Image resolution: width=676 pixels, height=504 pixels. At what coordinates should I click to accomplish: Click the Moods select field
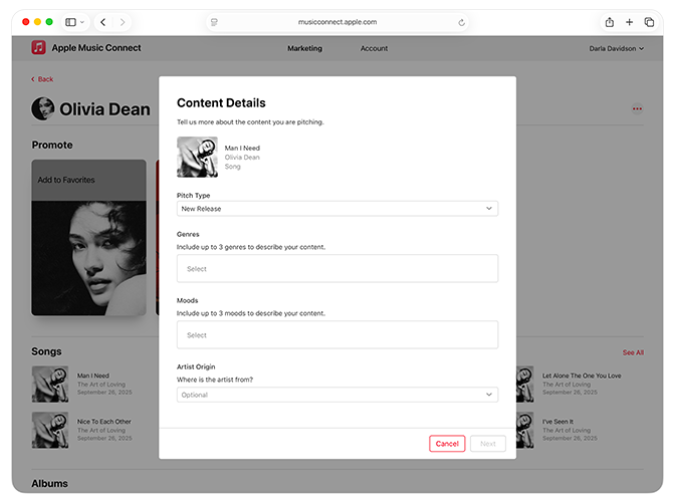pos(337,335)
